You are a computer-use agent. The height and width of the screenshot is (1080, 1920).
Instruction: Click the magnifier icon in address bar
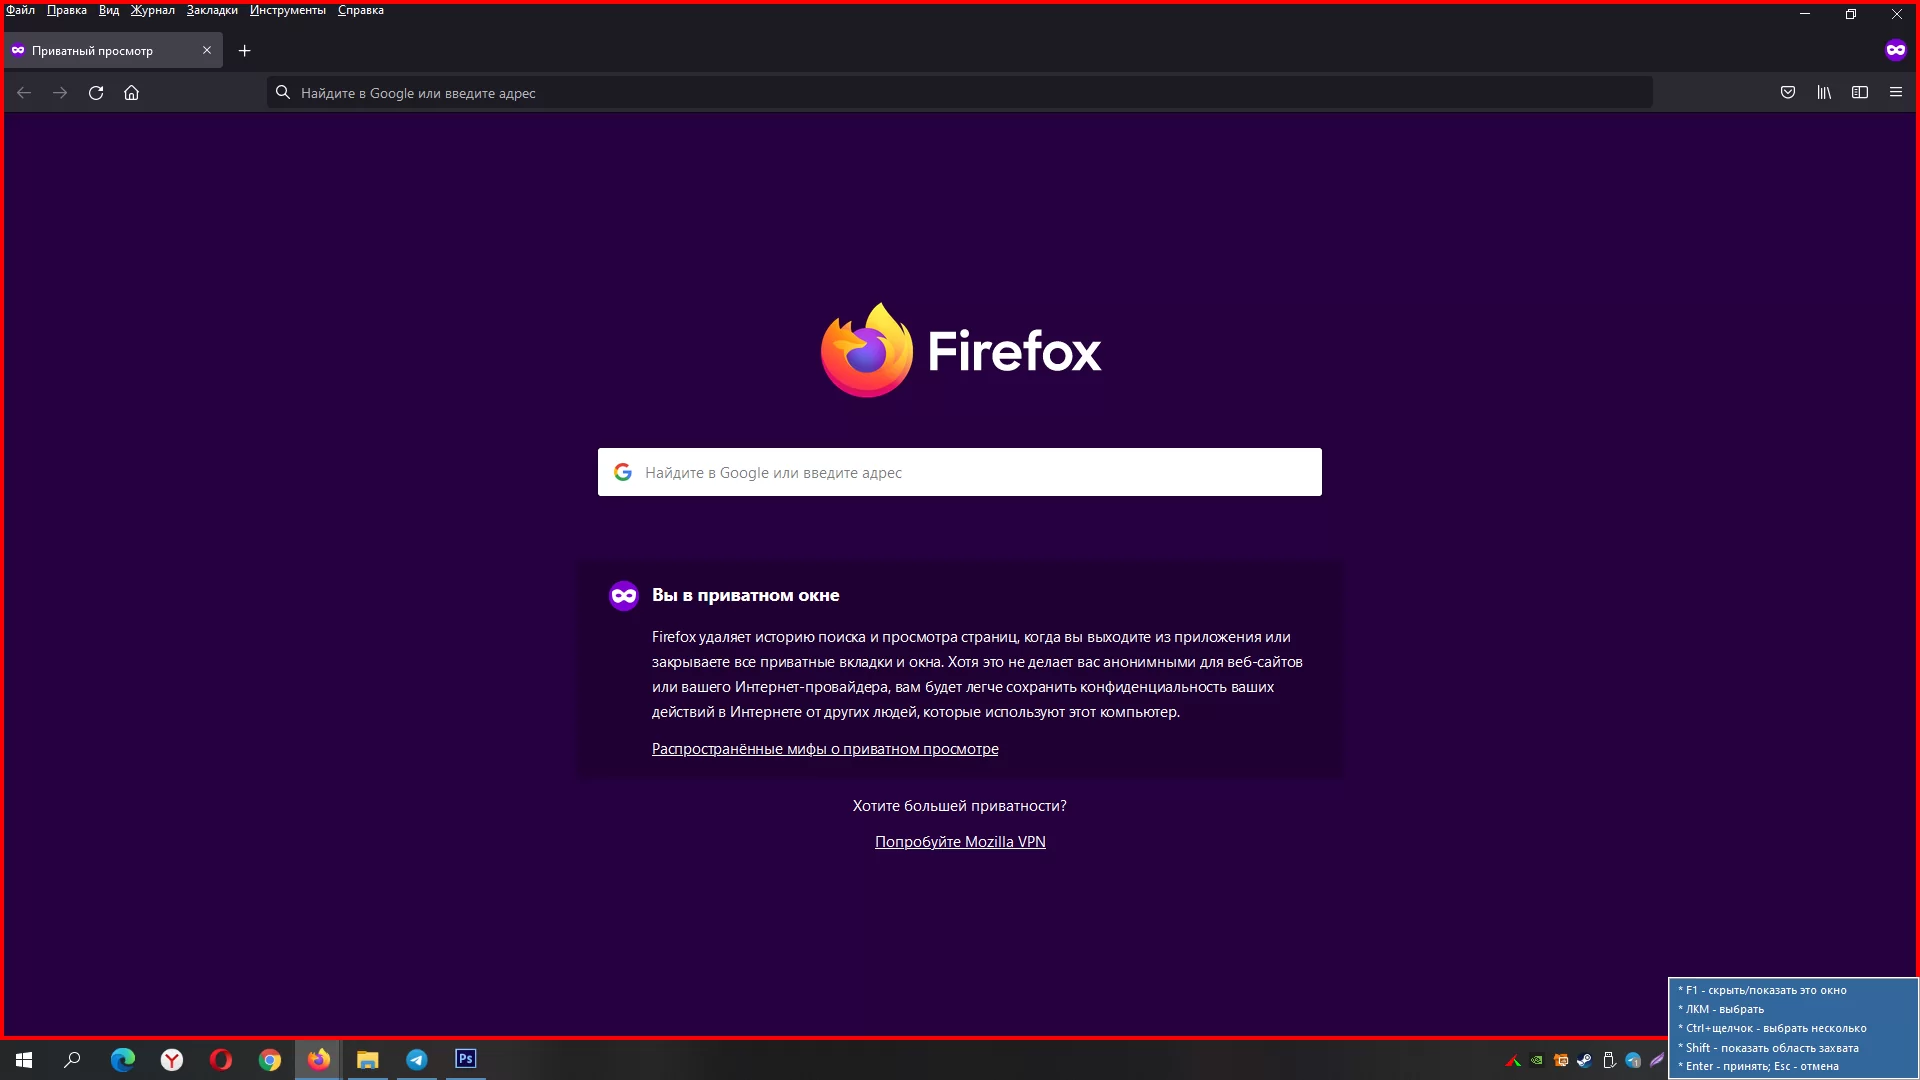(x=283, y=93)
